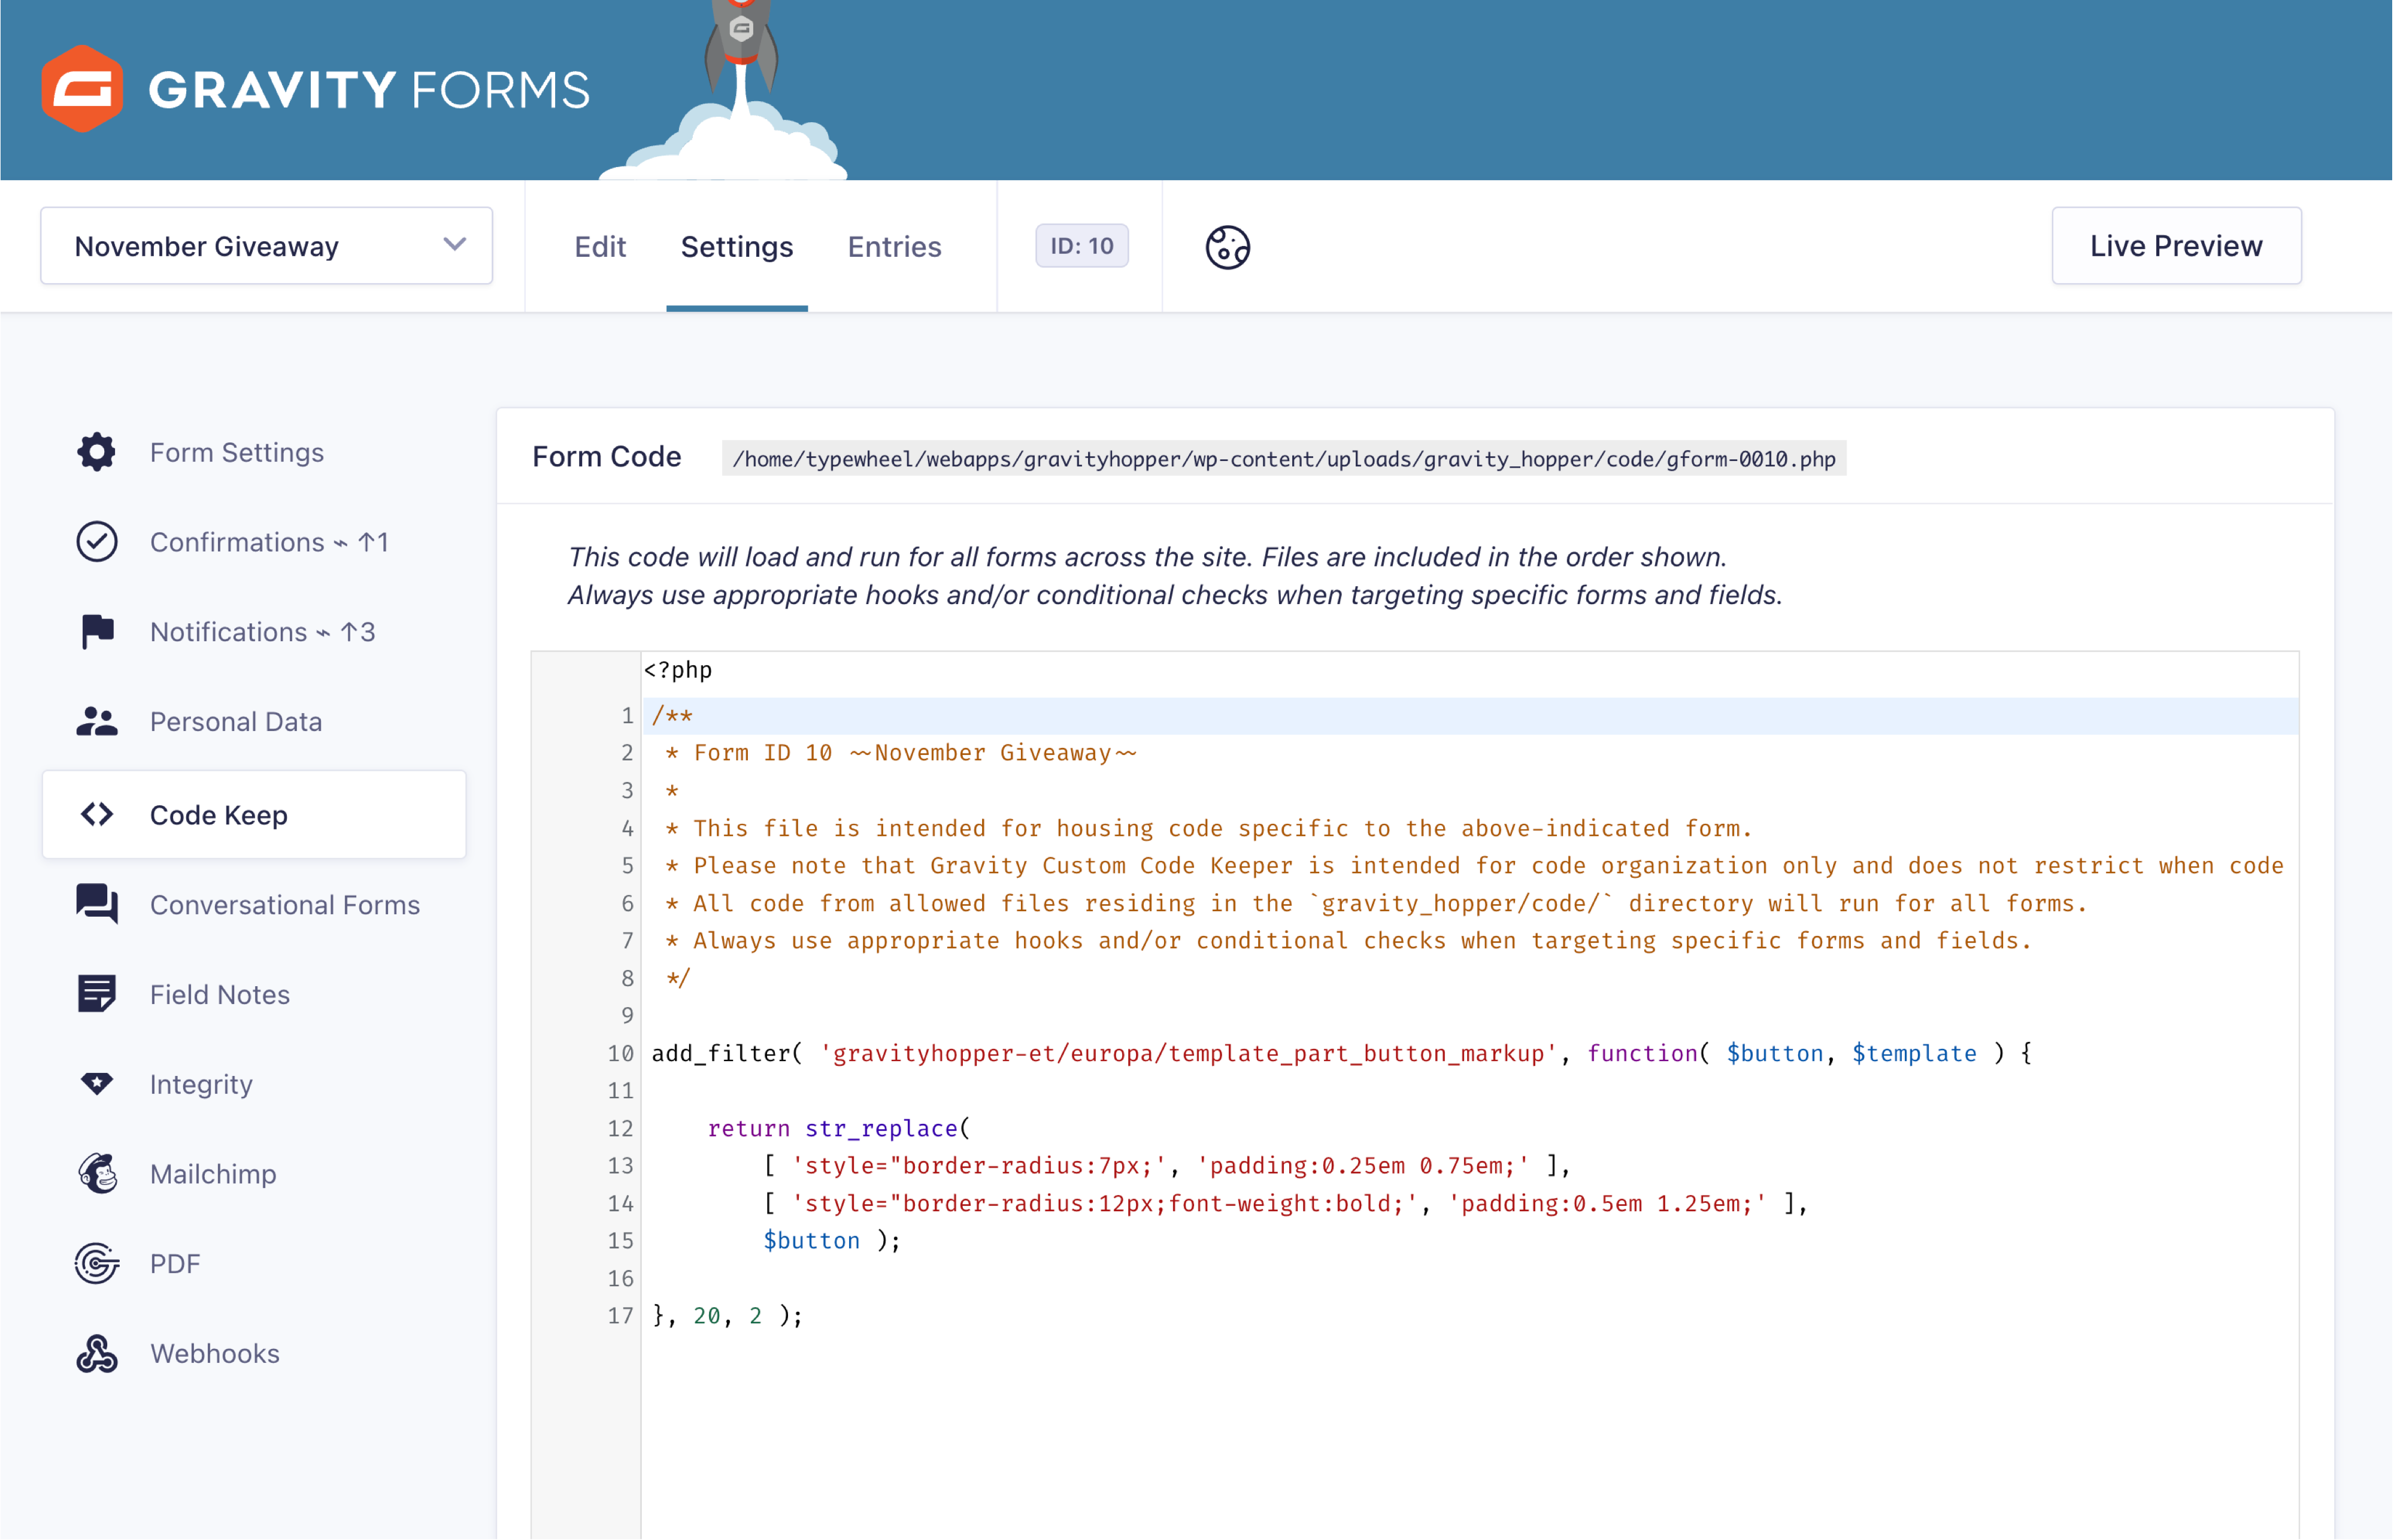The image size is (2394, 1540).
Task: Click the Form Code heading
Action: (606, 456)
